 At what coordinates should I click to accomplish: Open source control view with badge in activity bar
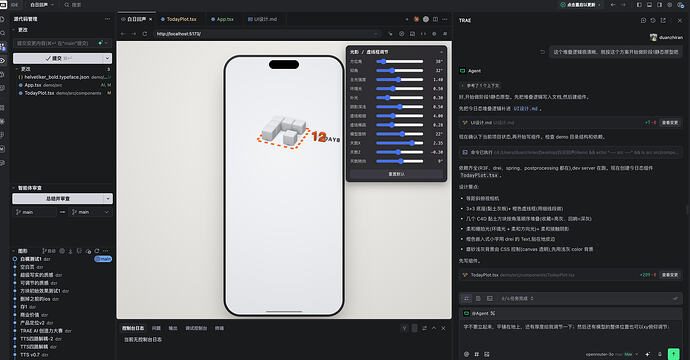3,47
